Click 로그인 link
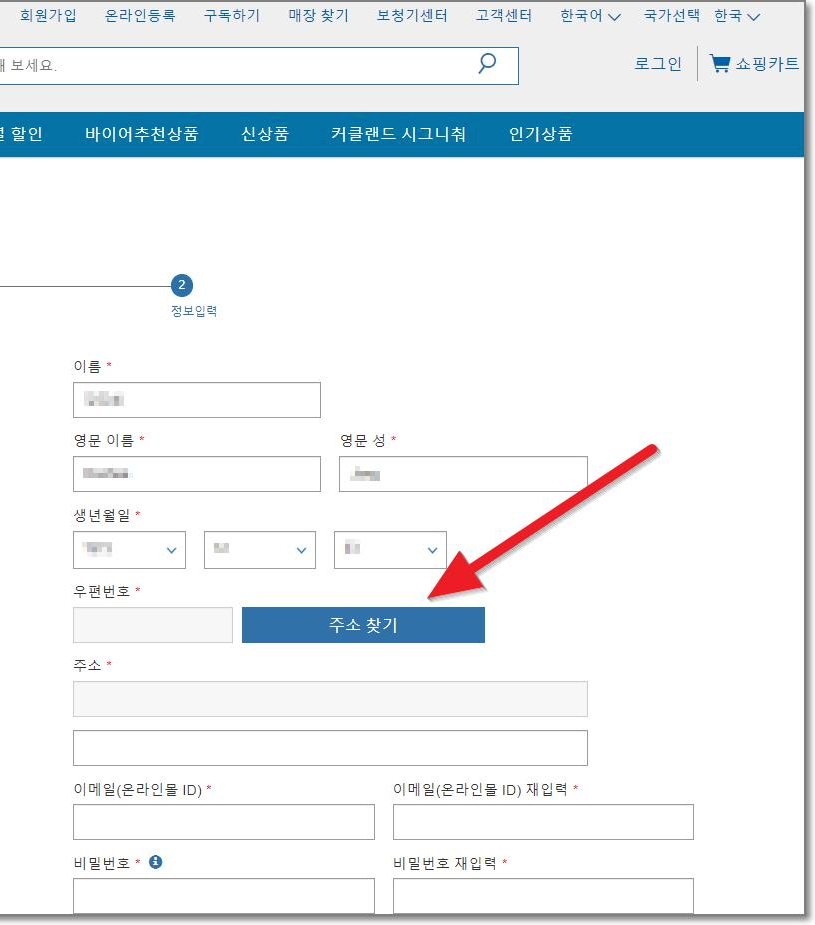815x925 pixels. point(658,63)
